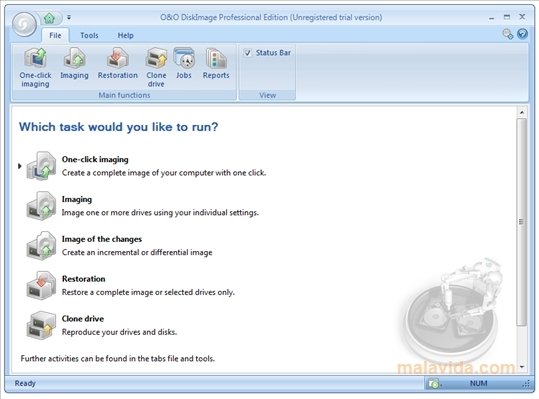Click the resize grip in status bar corner
The height and width of the screenshot is (399, 539).
click(526, 384)
